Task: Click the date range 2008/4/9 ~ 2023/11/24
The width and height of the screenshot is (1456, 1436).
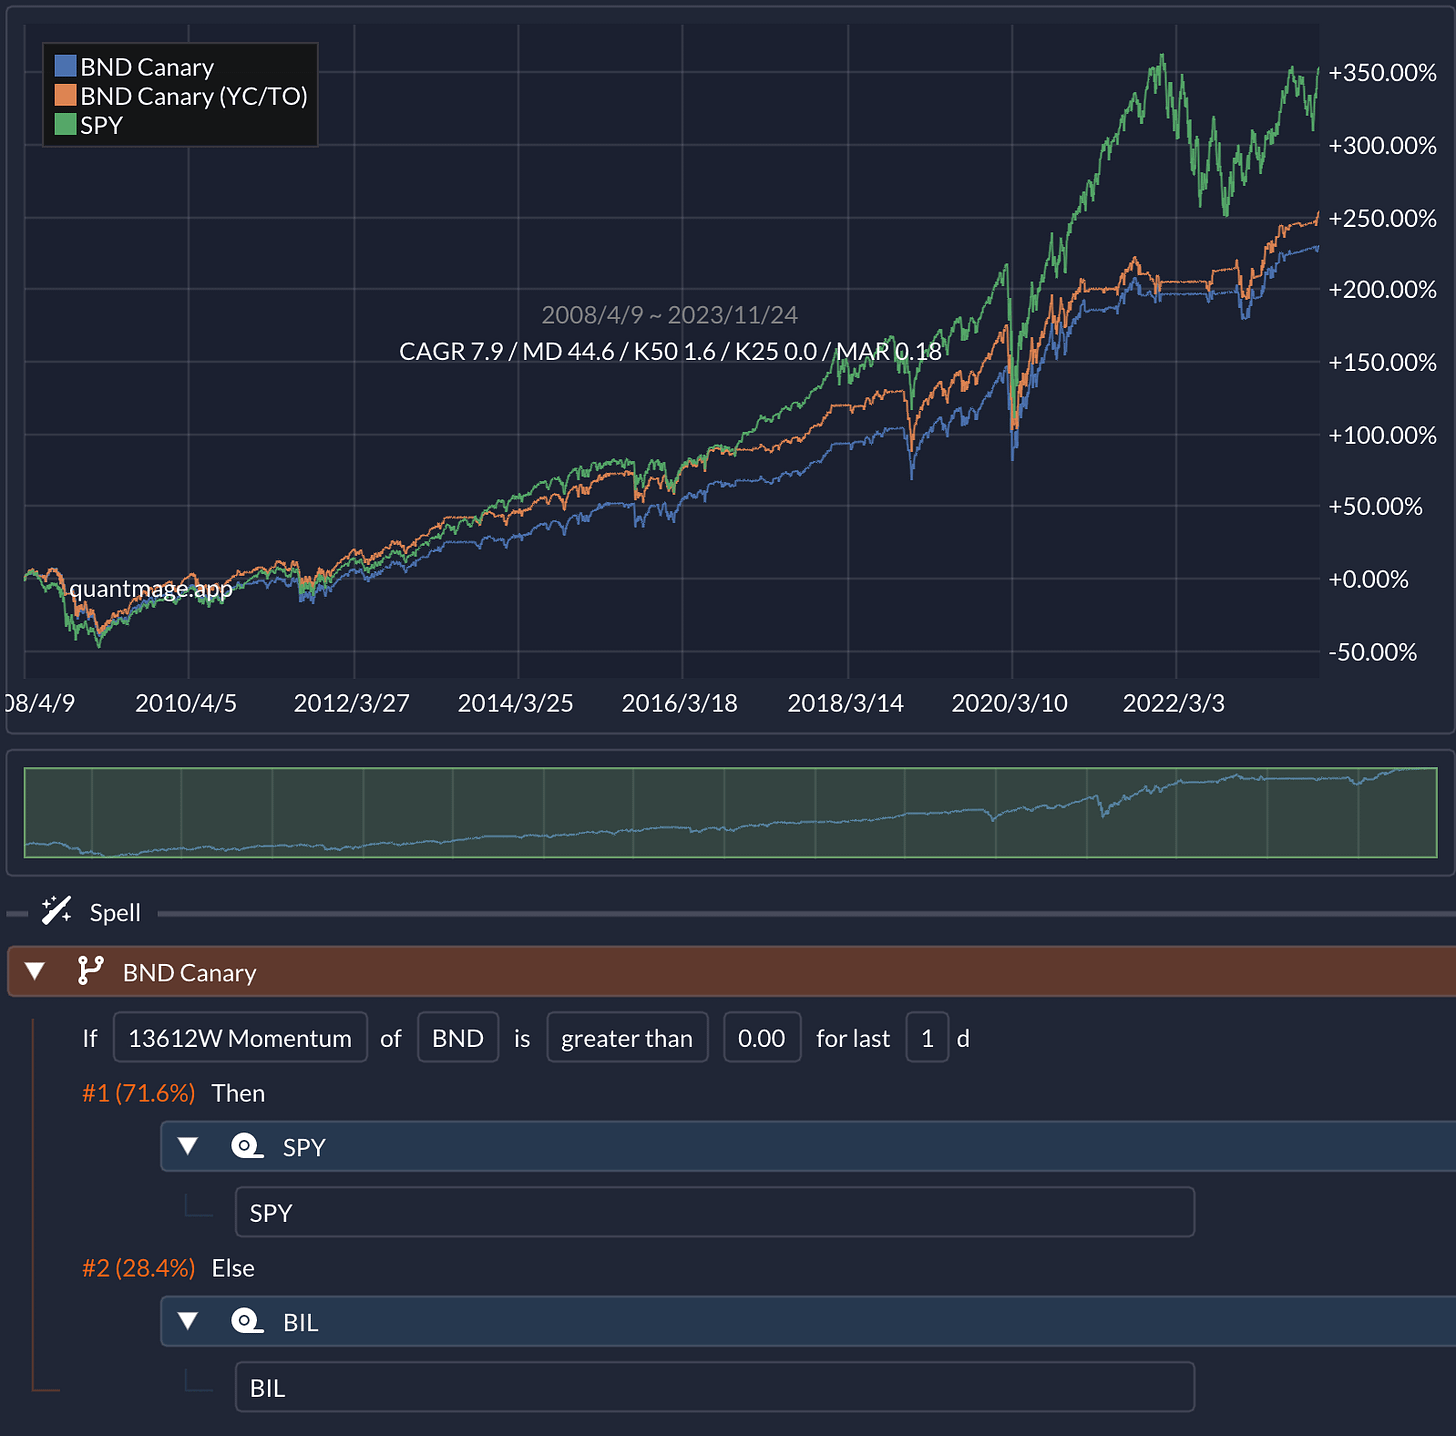Action: pos(669,315)
